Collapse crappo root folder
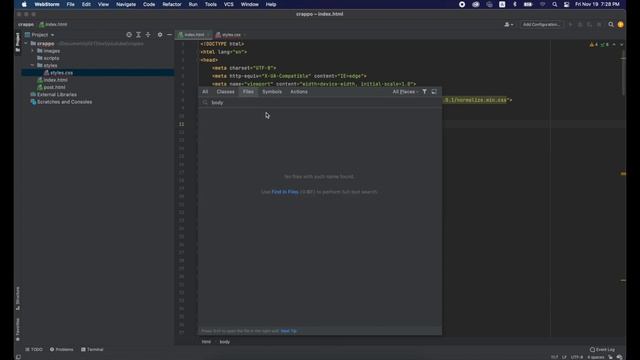This screenshot has width=640, height=360. (26, 43)
